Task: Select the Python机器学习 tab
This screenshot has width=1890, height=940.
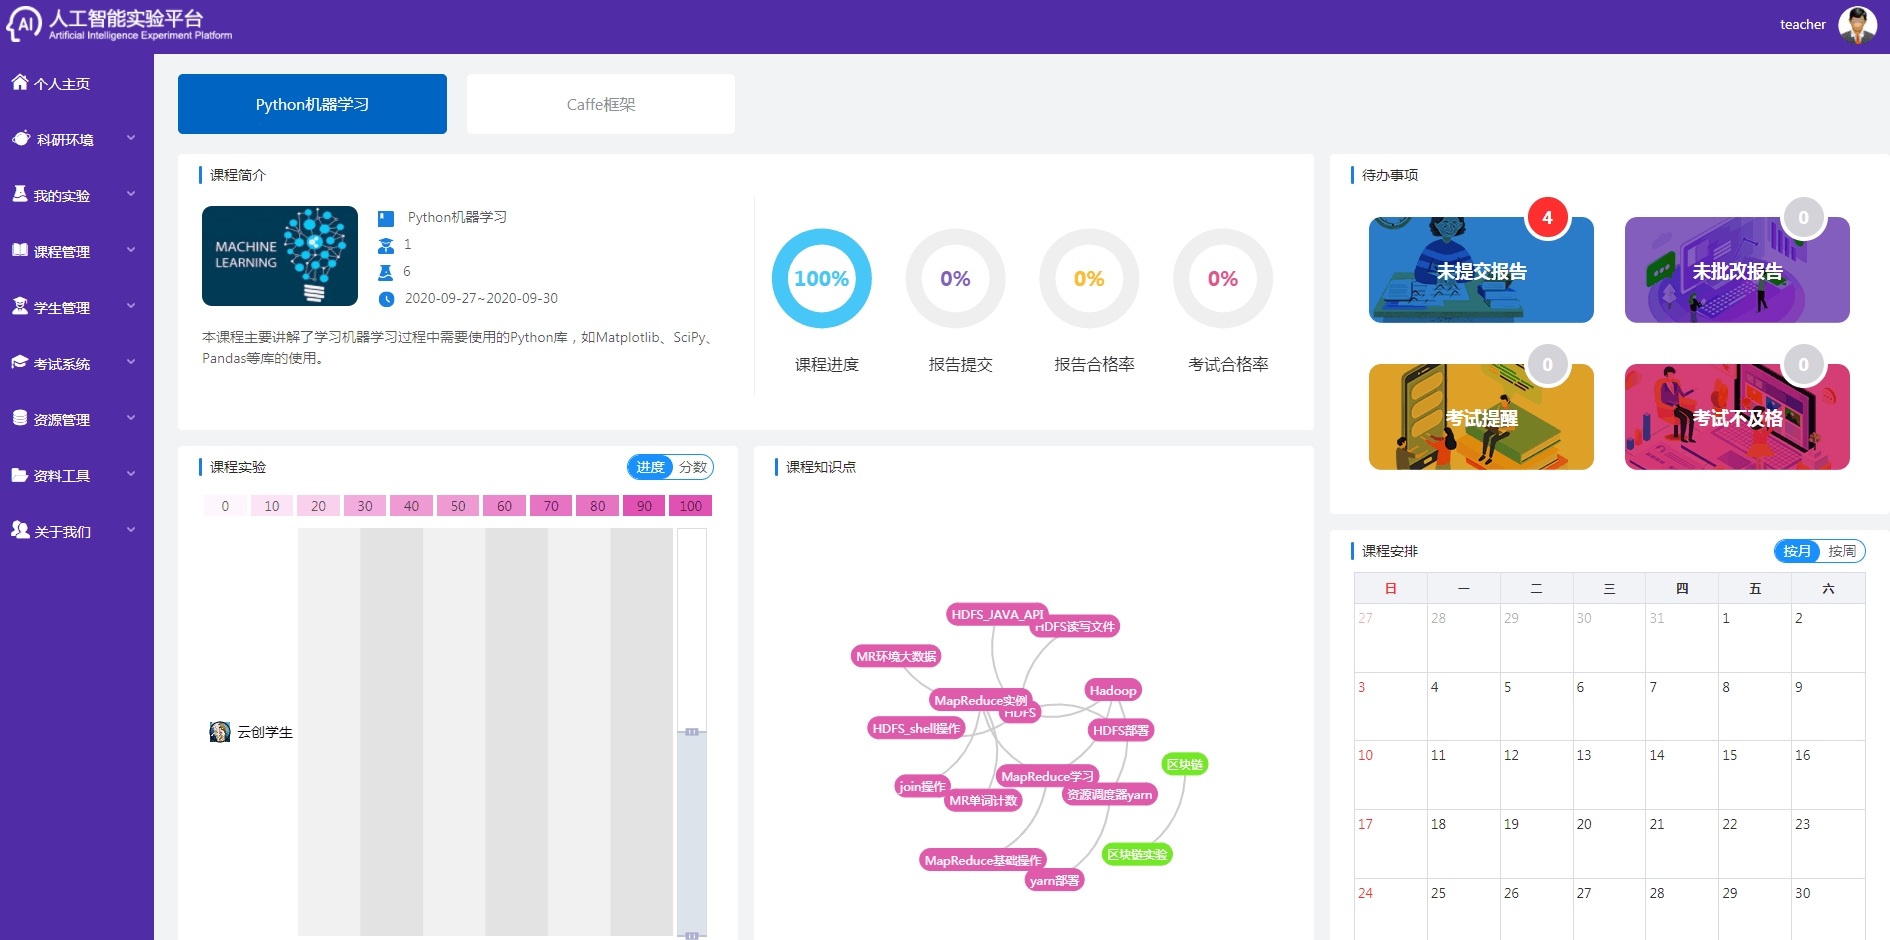Action: (x=312, y=104)
